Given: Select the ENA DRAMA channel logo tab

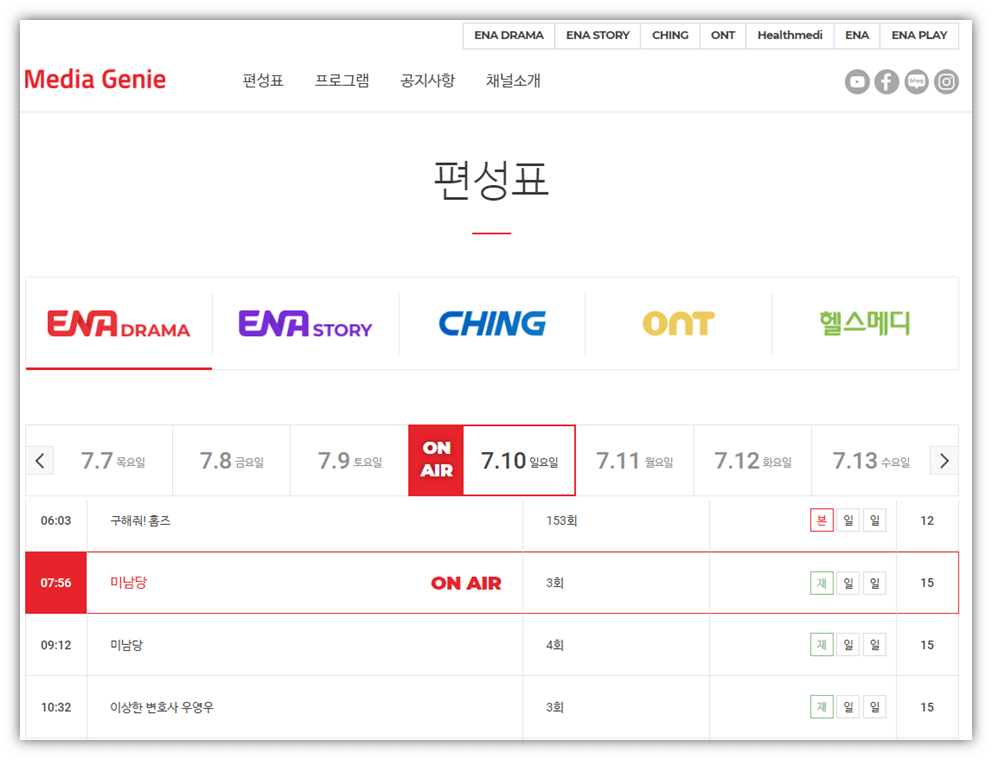Looking at the screenshot, I should tap(119, 323).
